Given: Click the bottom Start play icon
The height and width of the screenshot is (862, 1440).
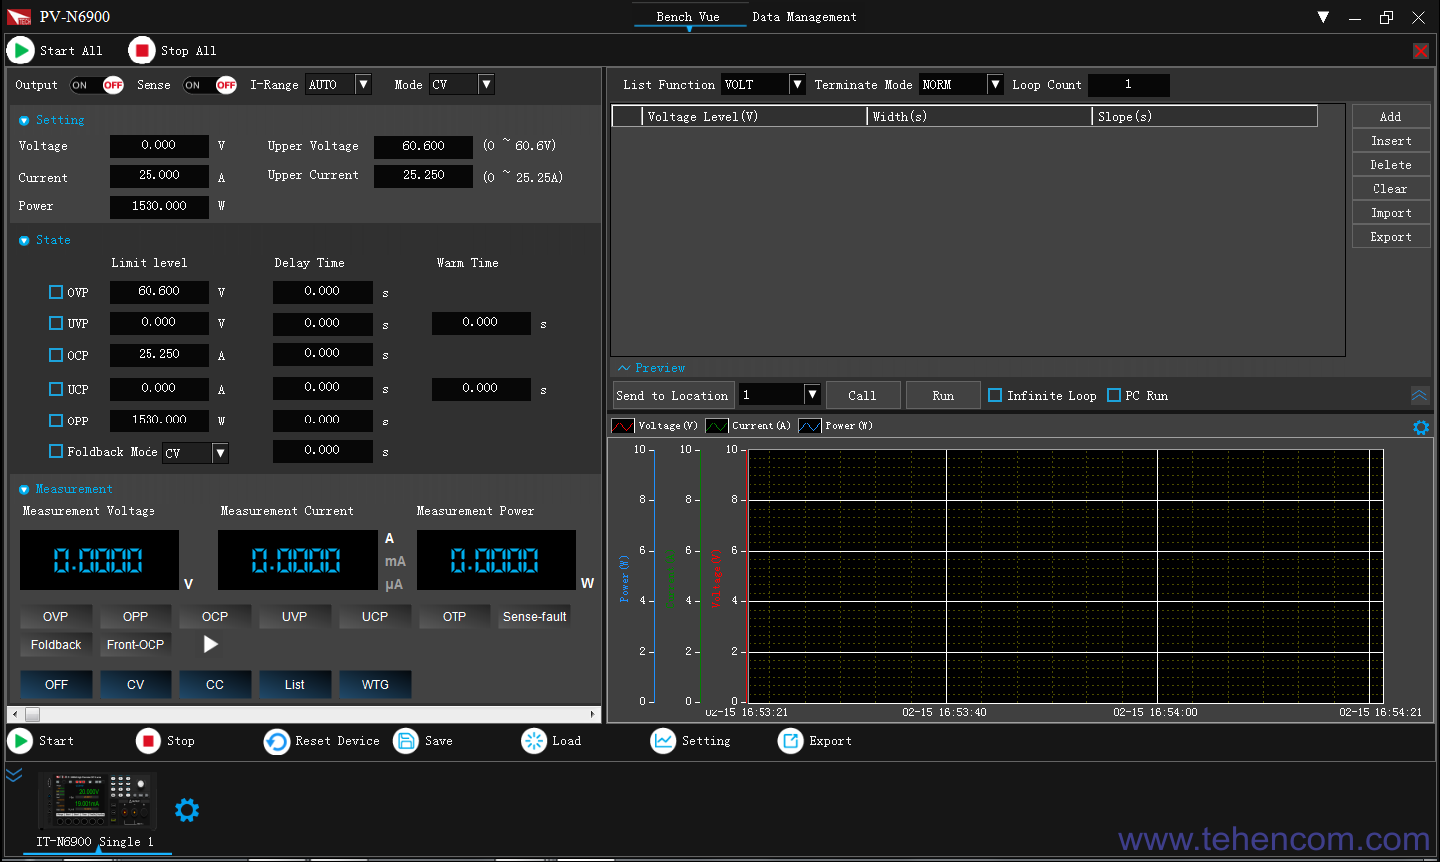Looking at the screenshot, I should pyautogui.click(x=20, y=741).
